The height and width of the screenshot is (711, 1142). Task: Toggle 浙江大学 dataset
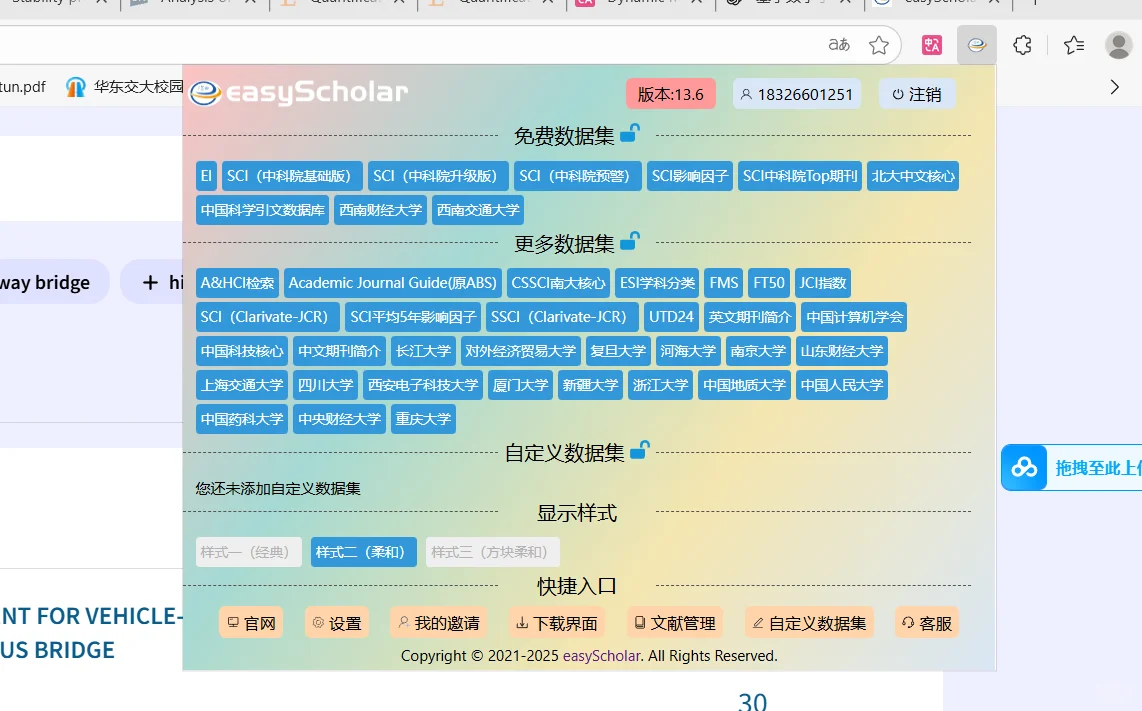pyautogui.click(x=660, y=385)
